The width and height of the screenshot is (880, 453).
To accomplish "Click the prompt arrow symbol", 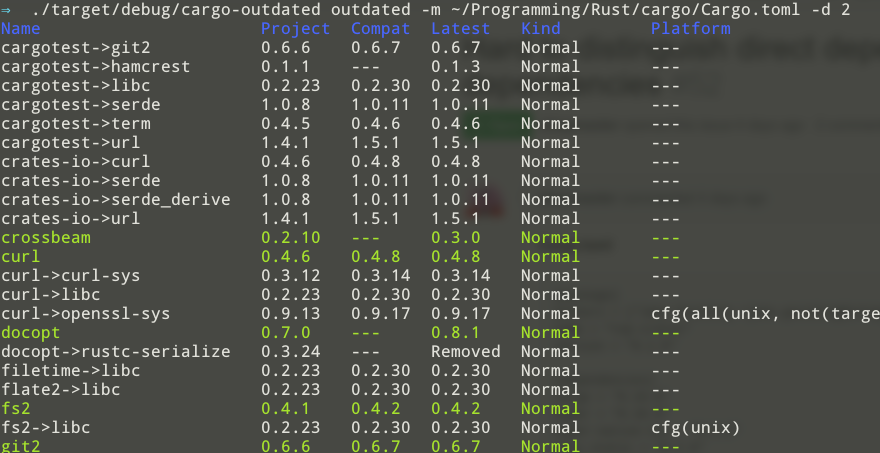I will coord(6,10).
